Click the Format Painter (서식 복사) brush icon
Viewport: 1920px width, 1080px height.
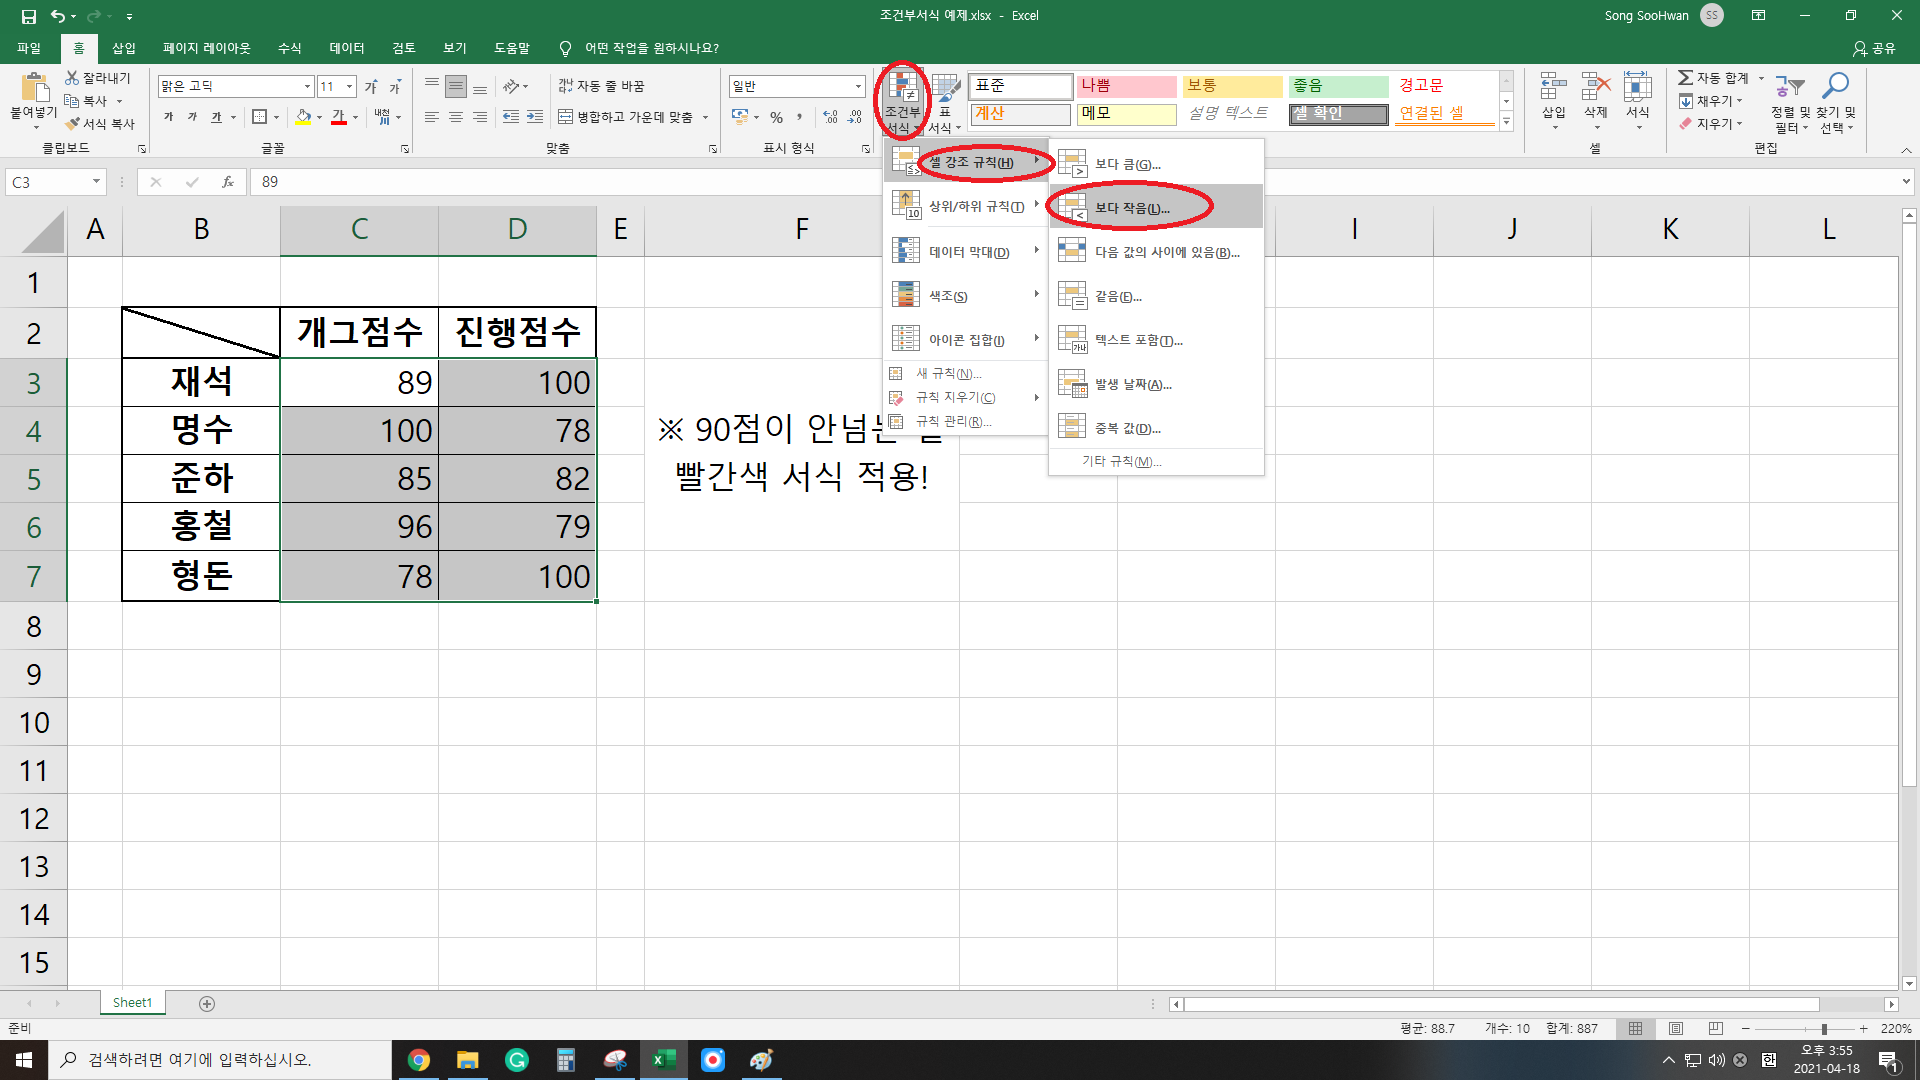(x=72, y=124)
